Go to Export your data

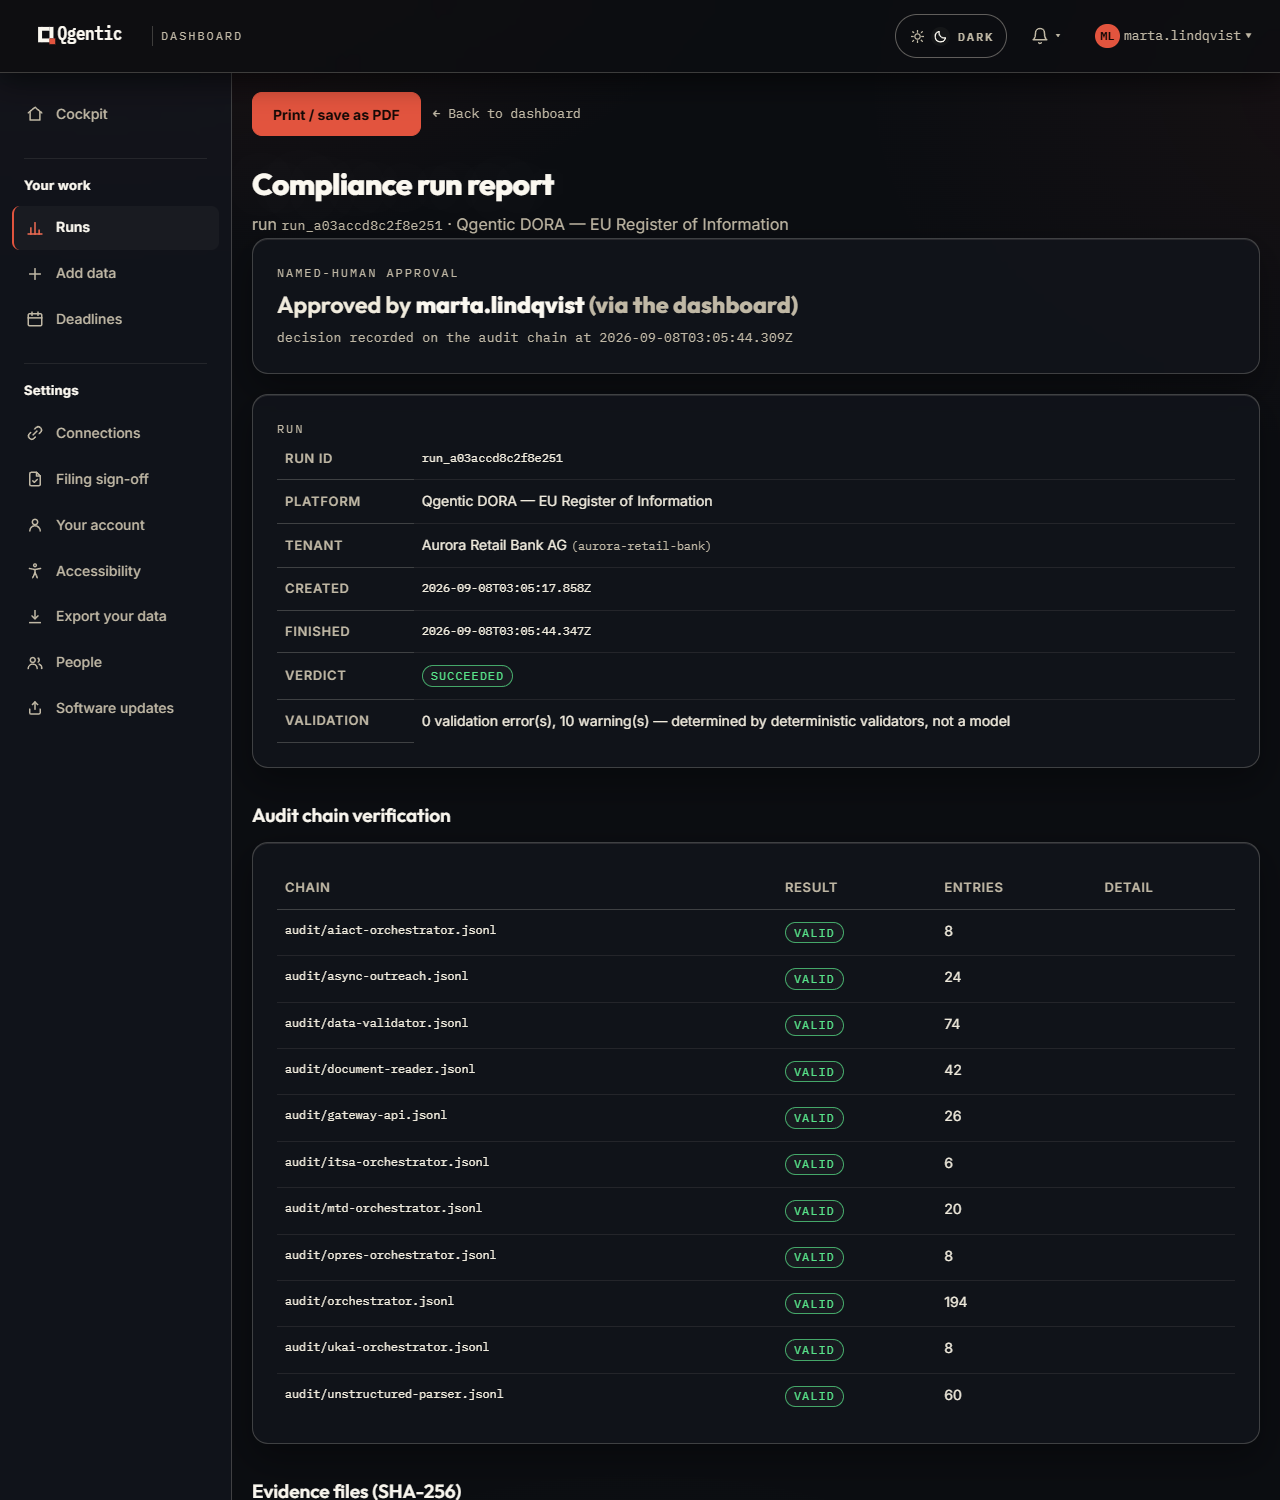point(116,617)
